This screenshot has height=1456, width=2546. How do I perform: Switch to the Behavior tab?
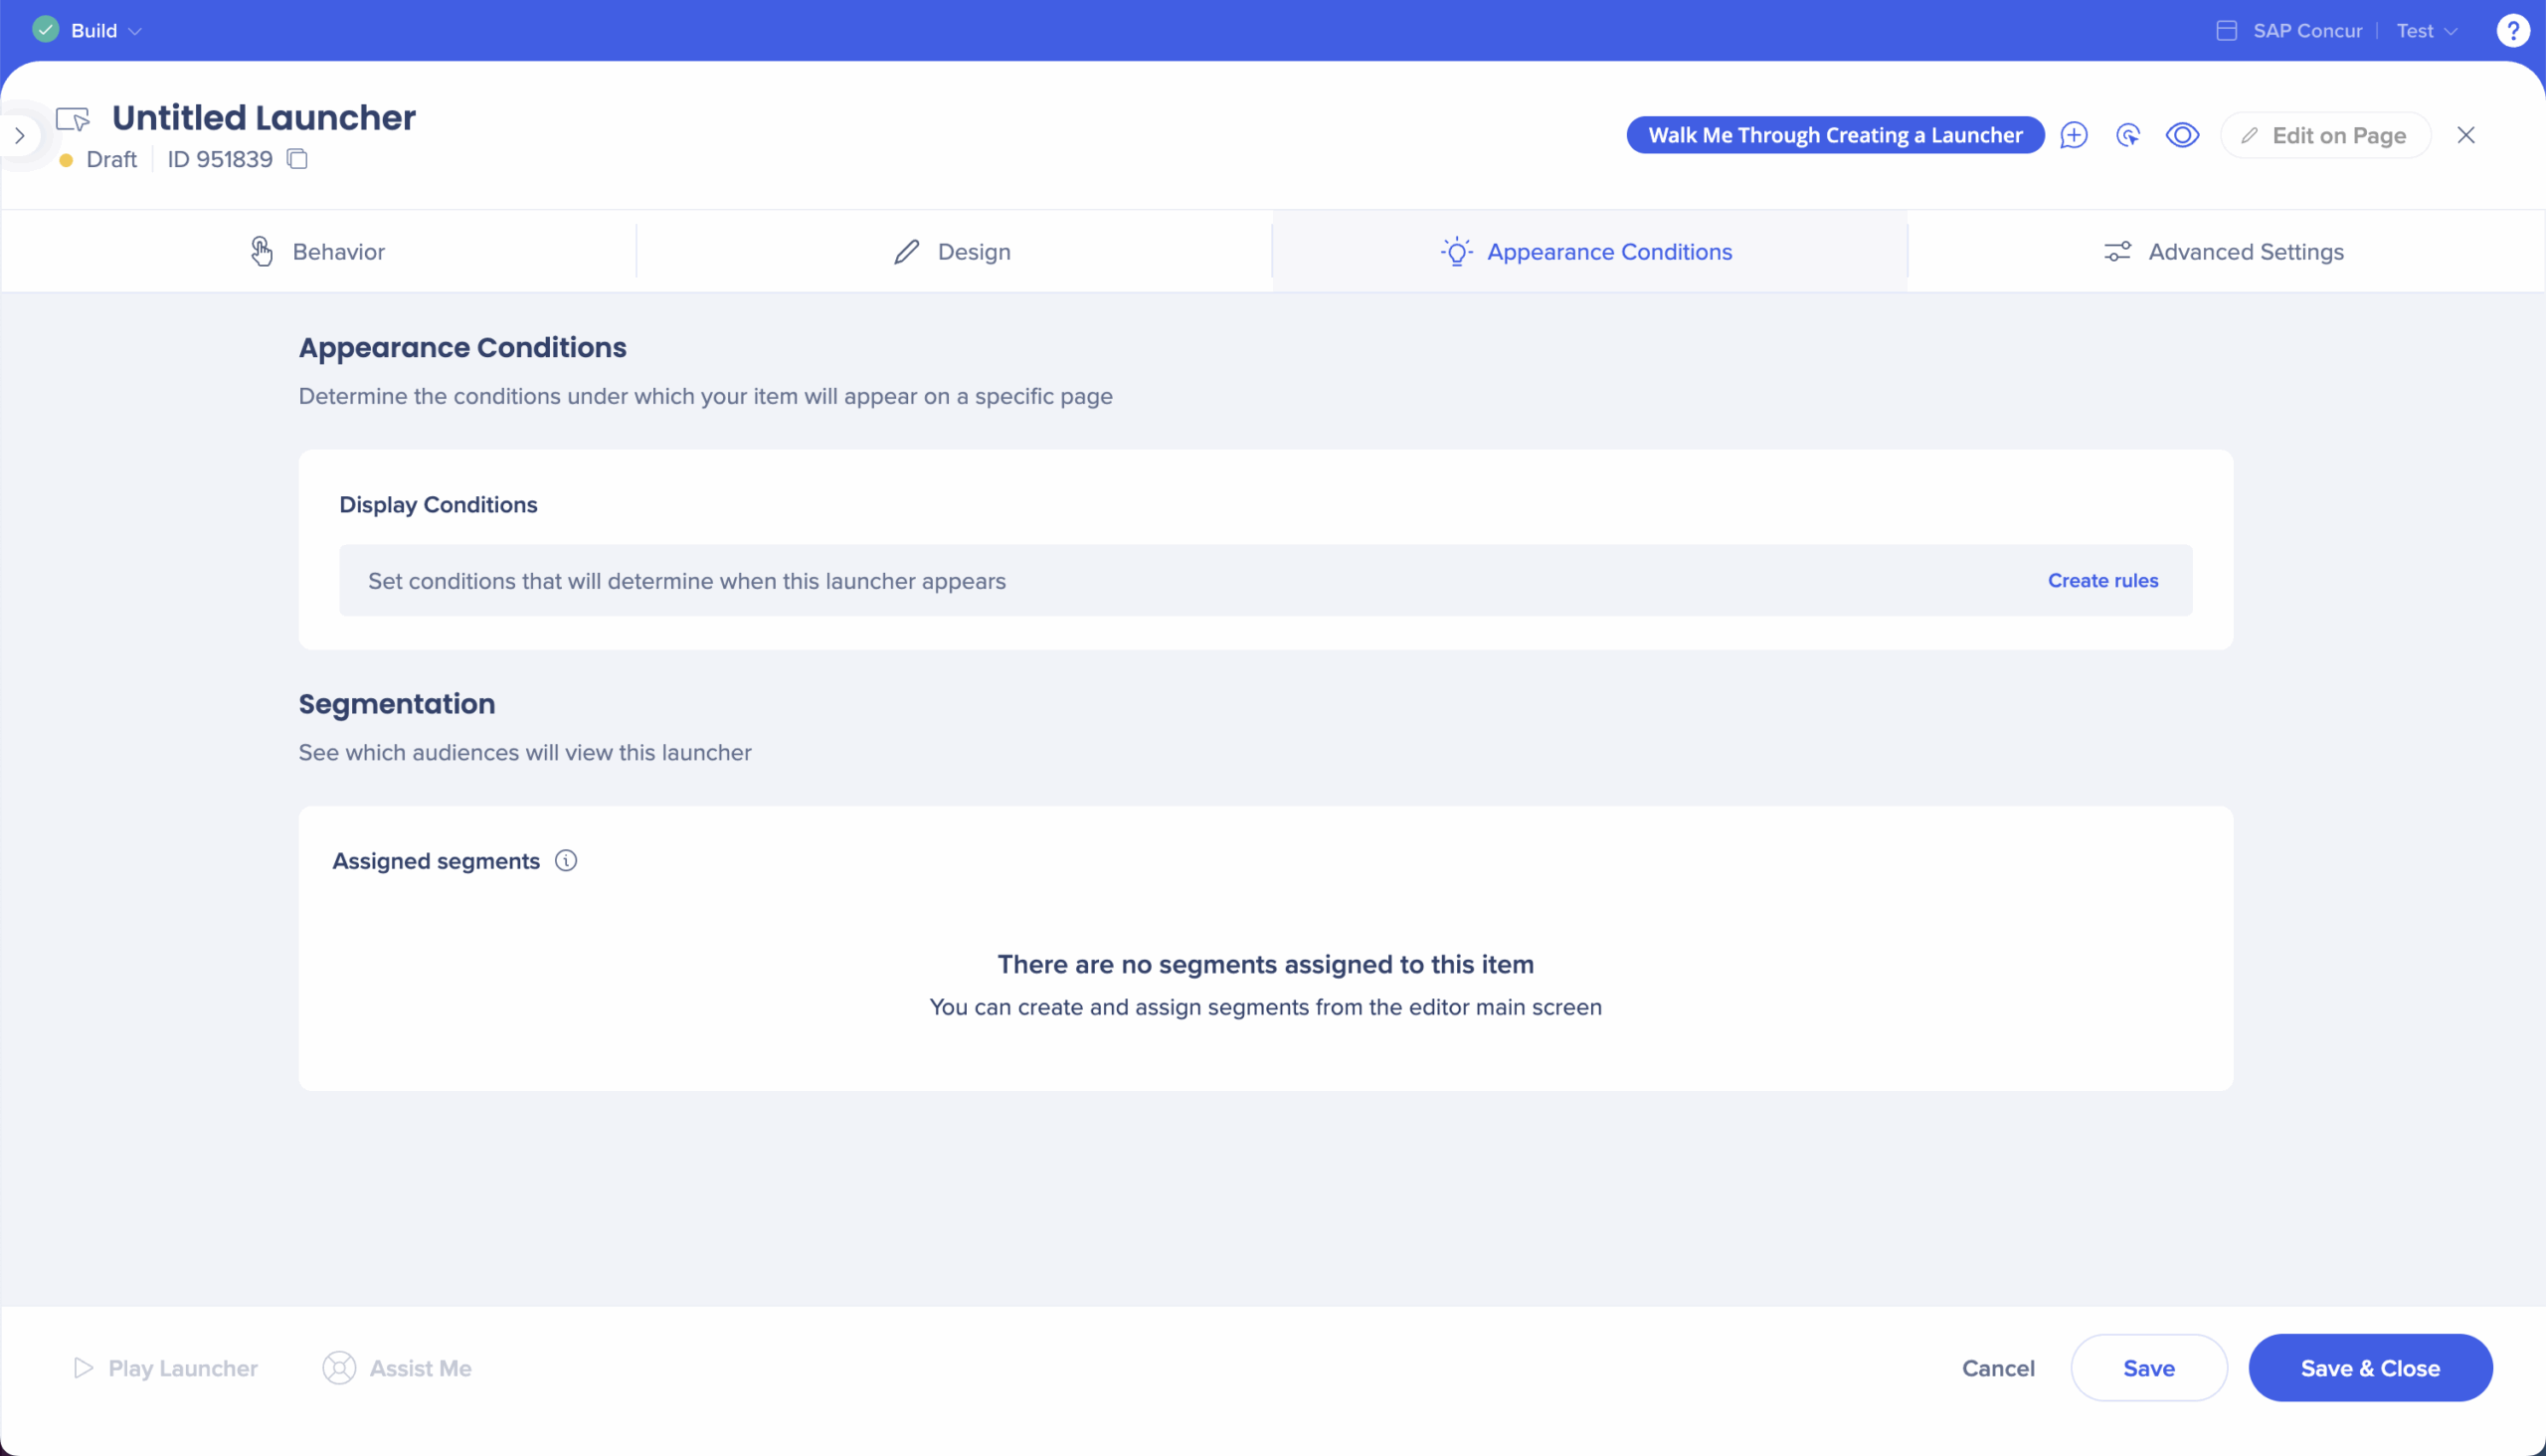pyautogui.click(x=318, y=252)
